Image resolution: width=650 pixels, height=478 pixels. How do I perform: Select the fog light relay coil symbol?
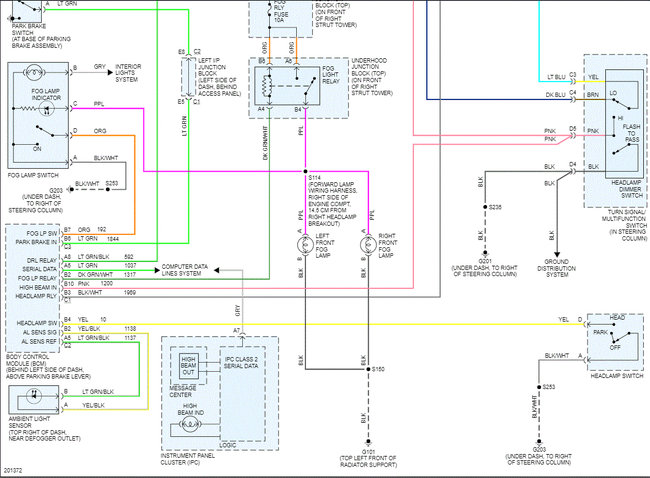point(266,86)
